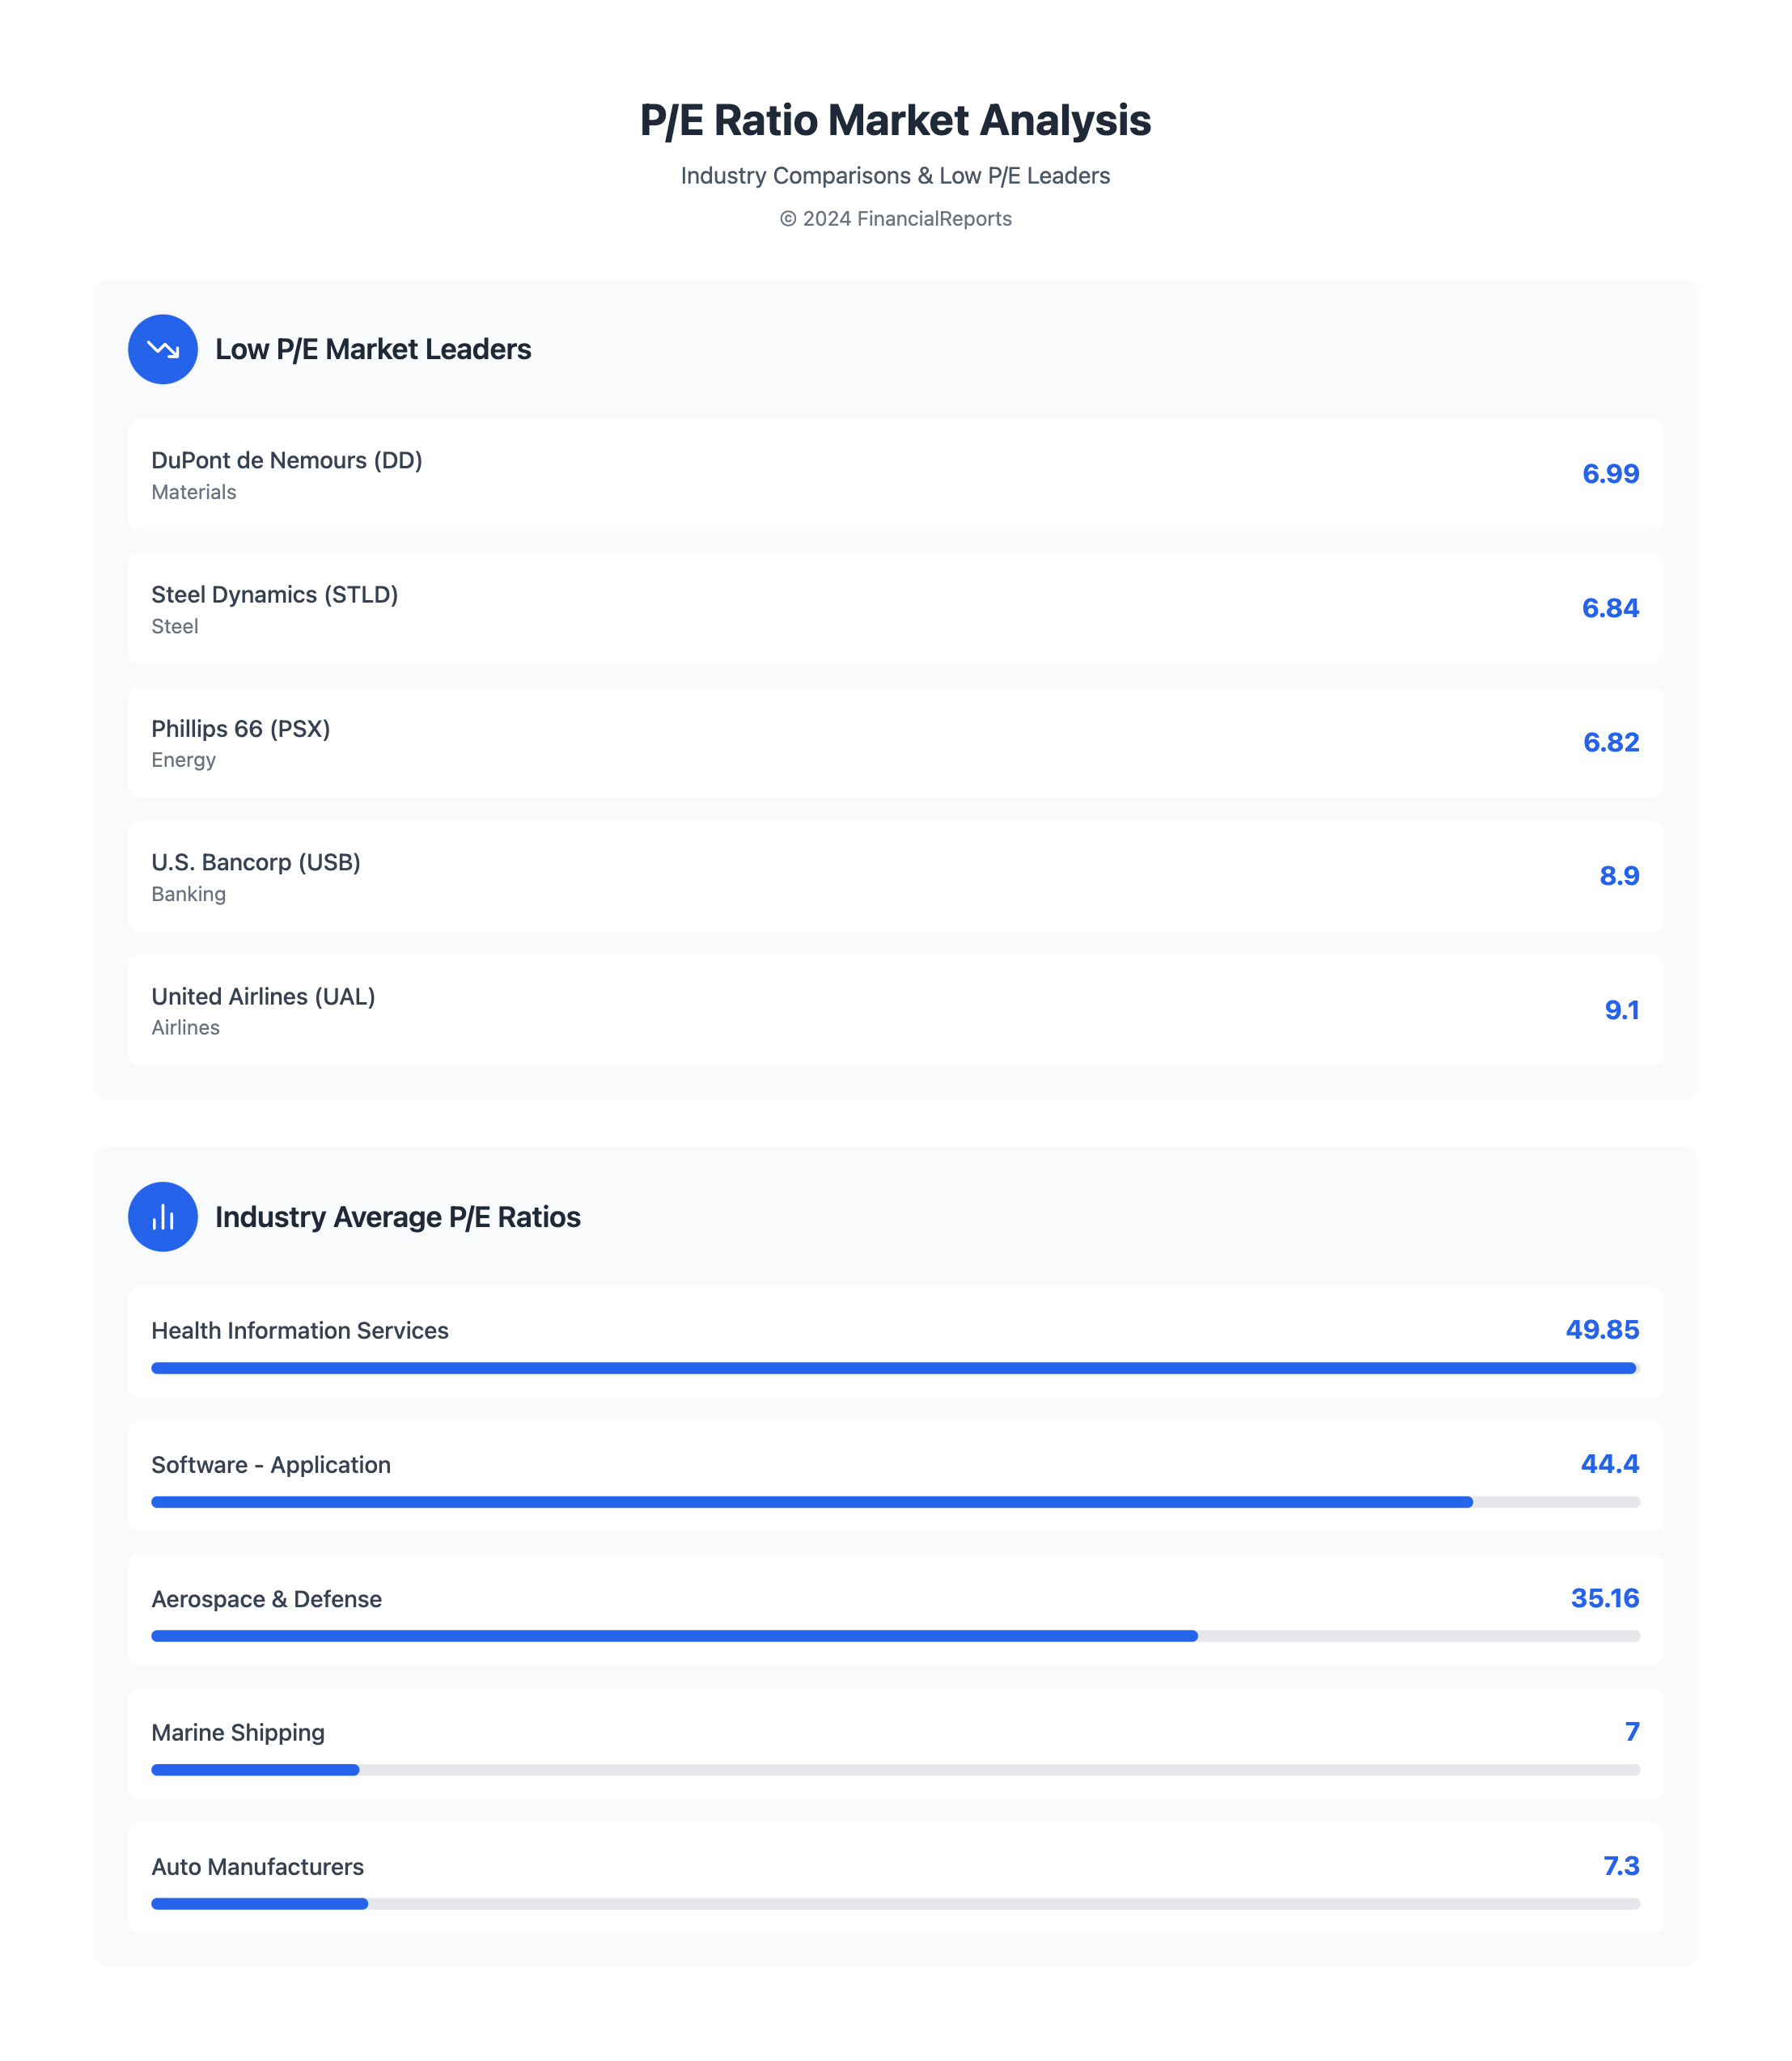Click the P/E Ratio Market Analysis title
Viewport: 1792px width, 2061px height.
pos(895,120)
